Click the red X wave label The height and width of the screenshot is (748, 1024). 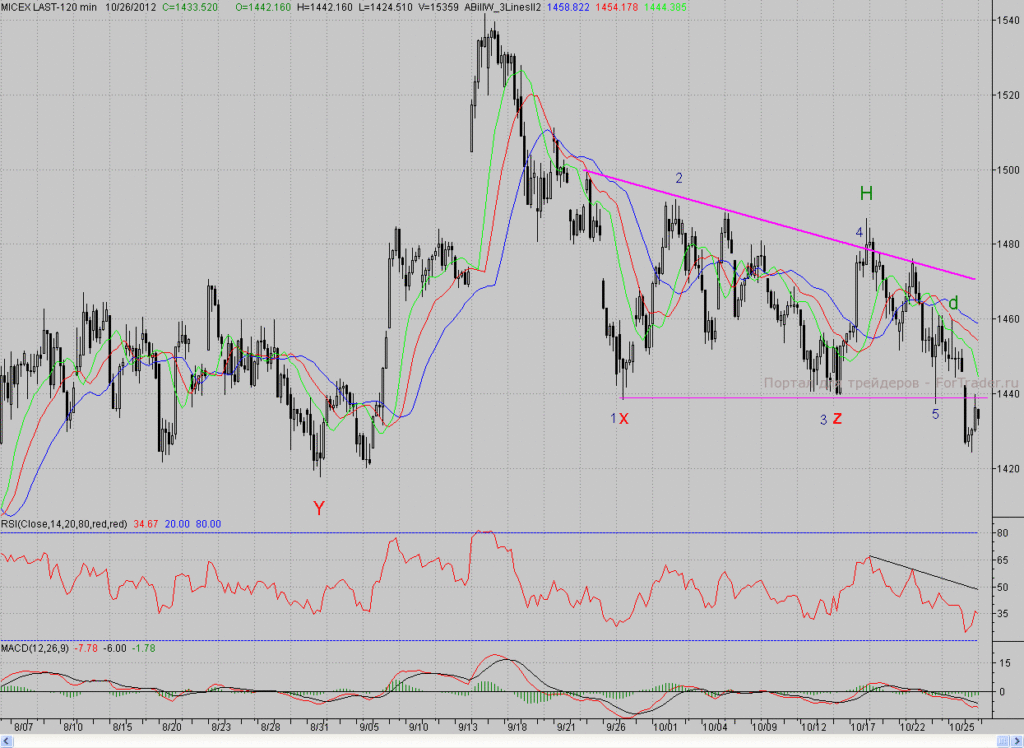(x=624, y=419)
